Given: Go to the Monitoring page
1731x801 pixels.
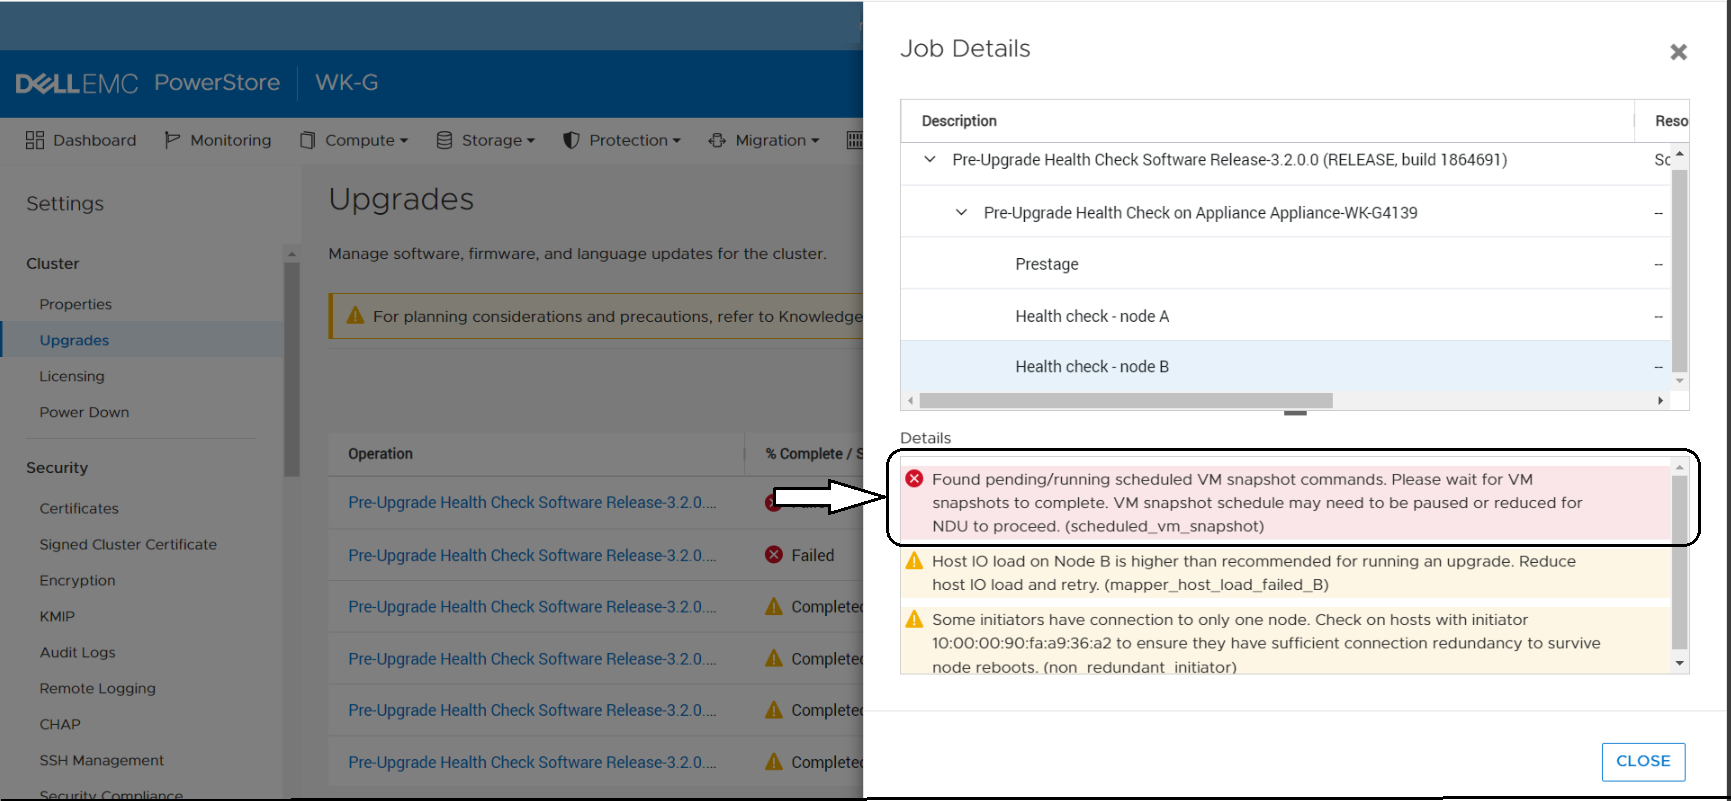Looking at the screenshot, I should click(218, 140).
